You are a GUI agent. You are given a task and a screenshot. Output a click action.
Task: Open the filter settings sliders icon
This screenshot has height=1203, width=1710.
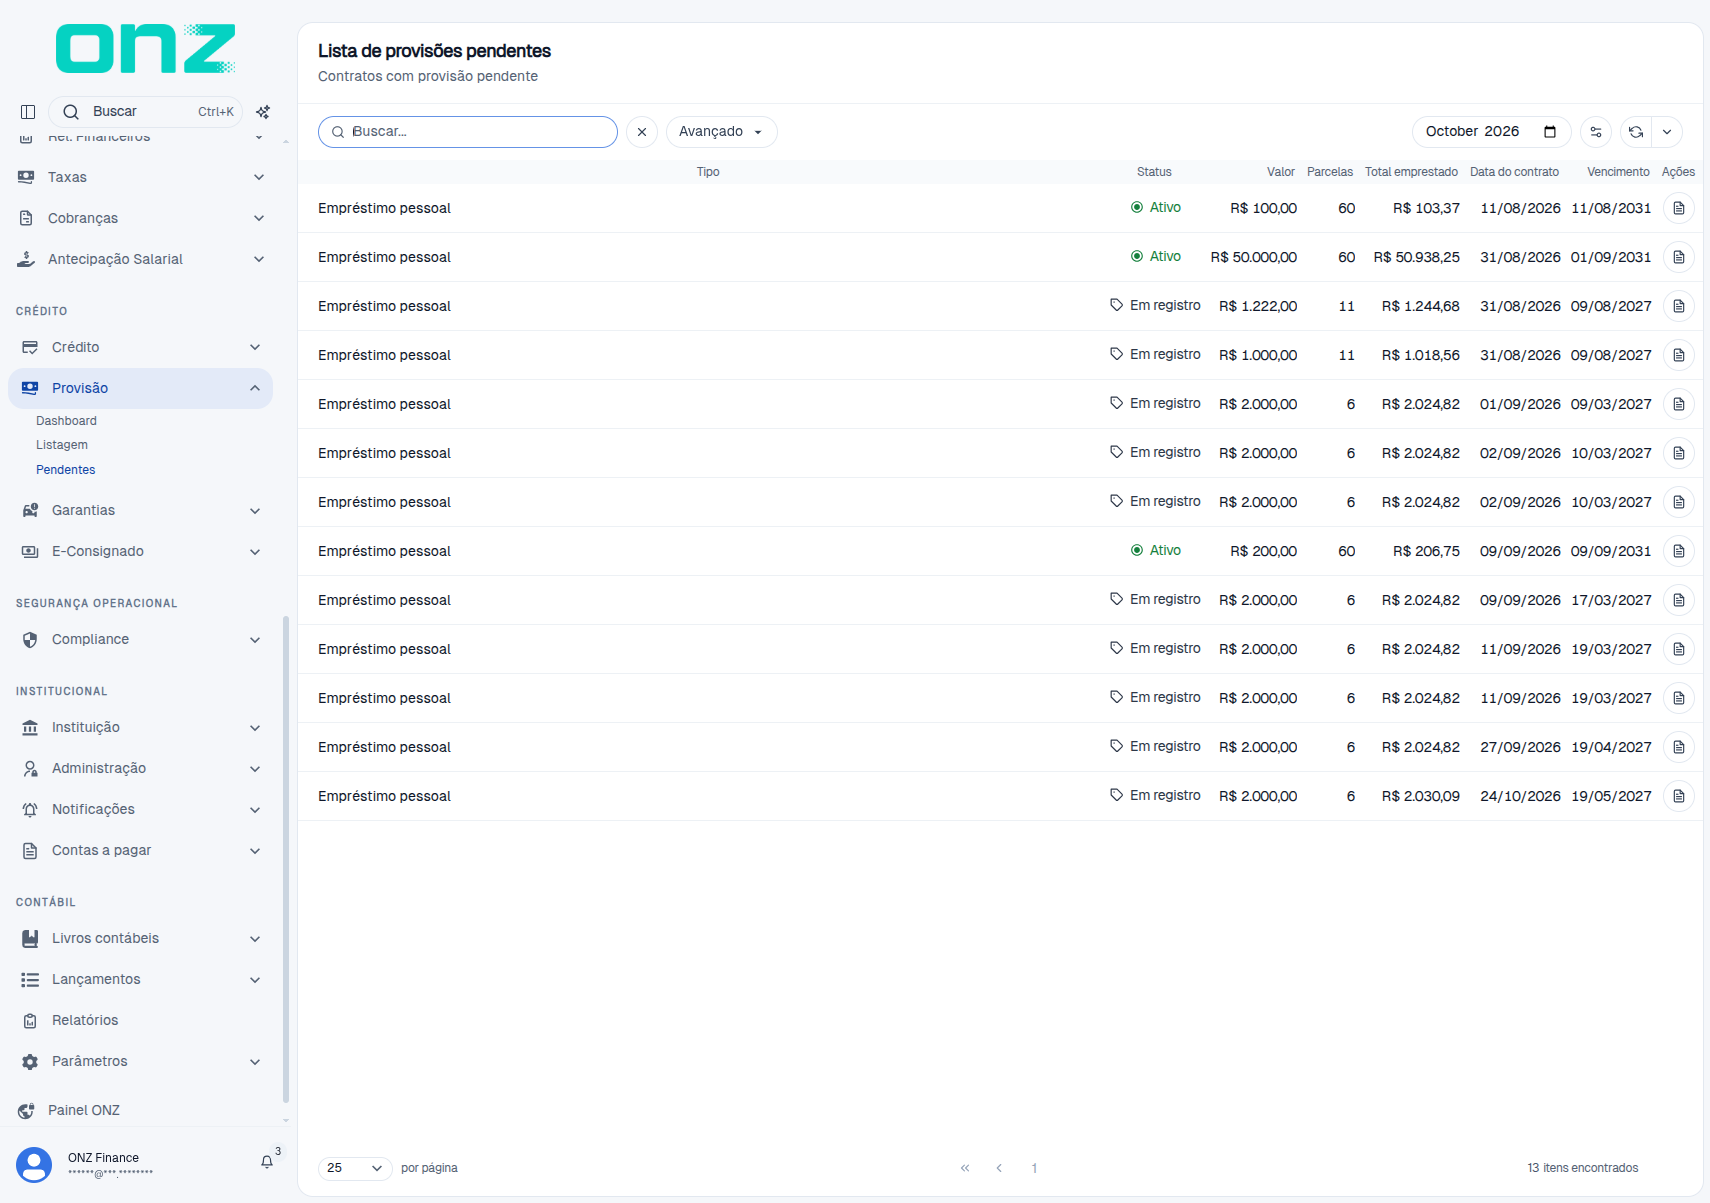pyautogui.click(x=1596, y=132)
